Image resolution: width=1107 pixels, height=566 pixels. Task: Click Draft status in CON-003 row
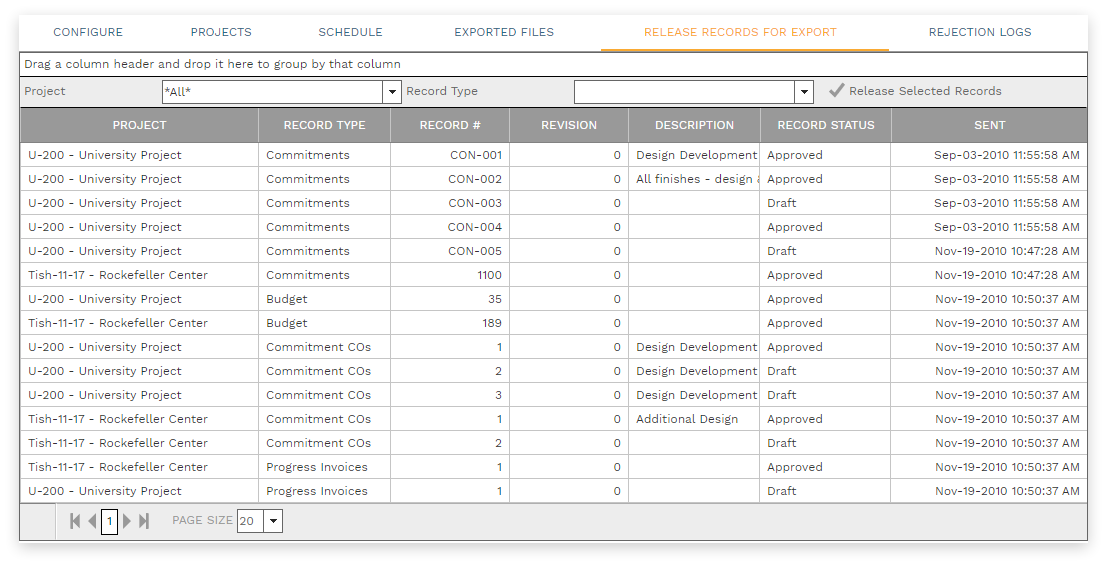(782, 203)
